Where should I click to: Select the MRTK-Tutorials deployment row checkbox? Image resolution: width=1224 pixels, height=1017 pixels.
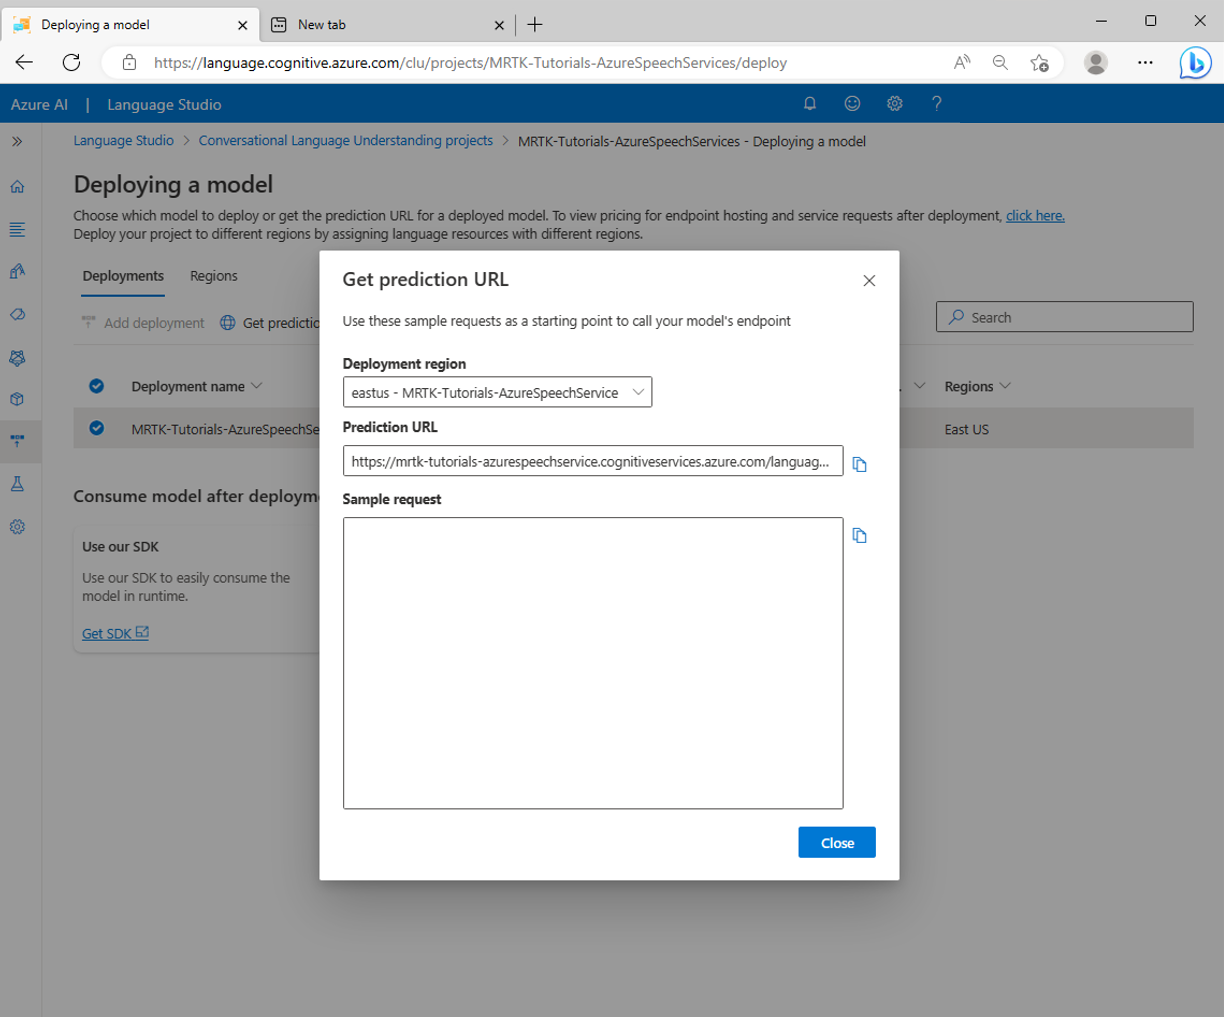96,428
